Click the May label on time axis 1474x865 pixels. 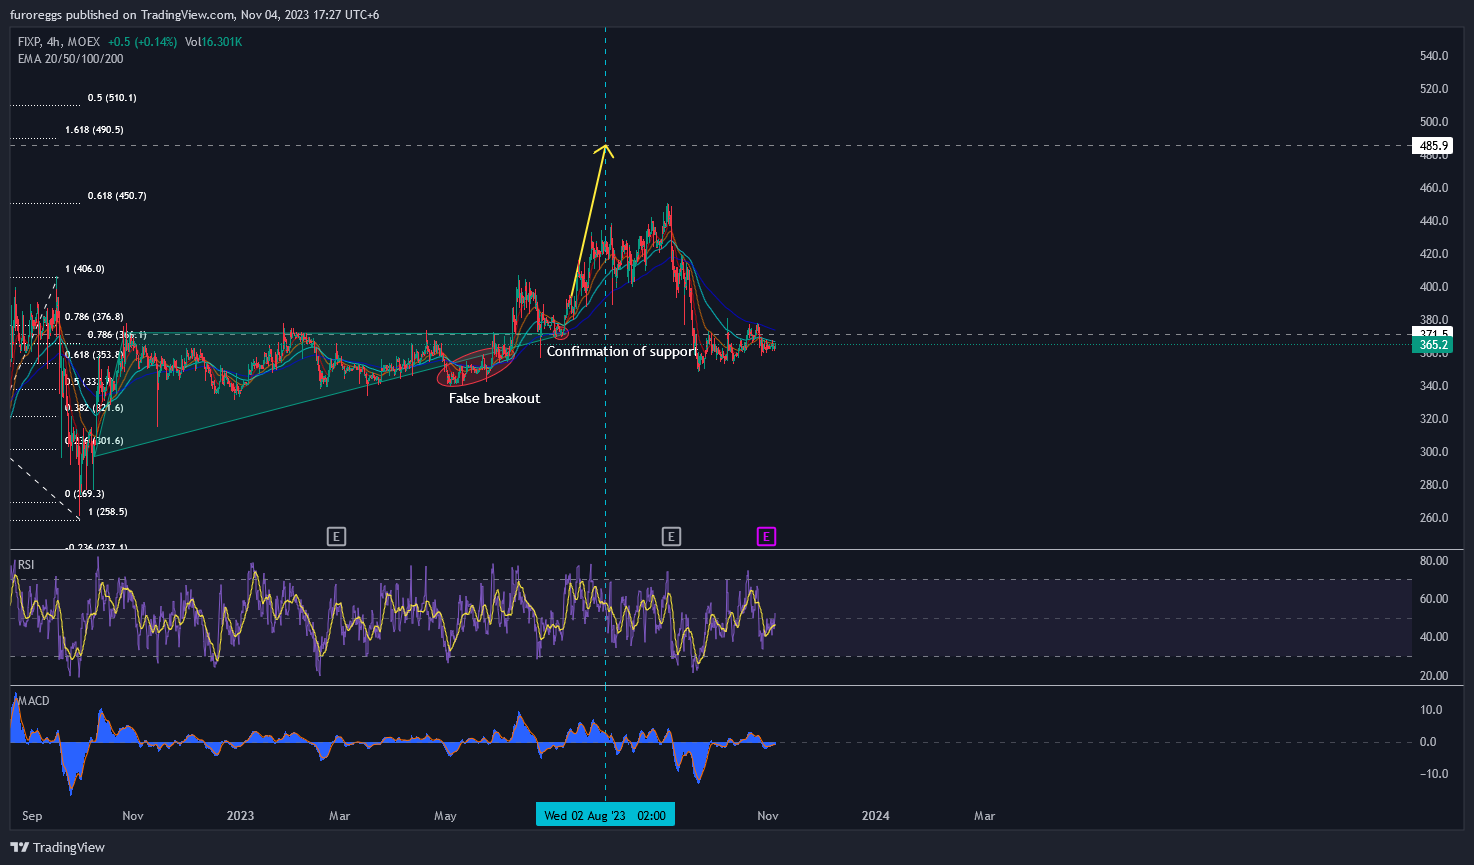tap(445, 816)
